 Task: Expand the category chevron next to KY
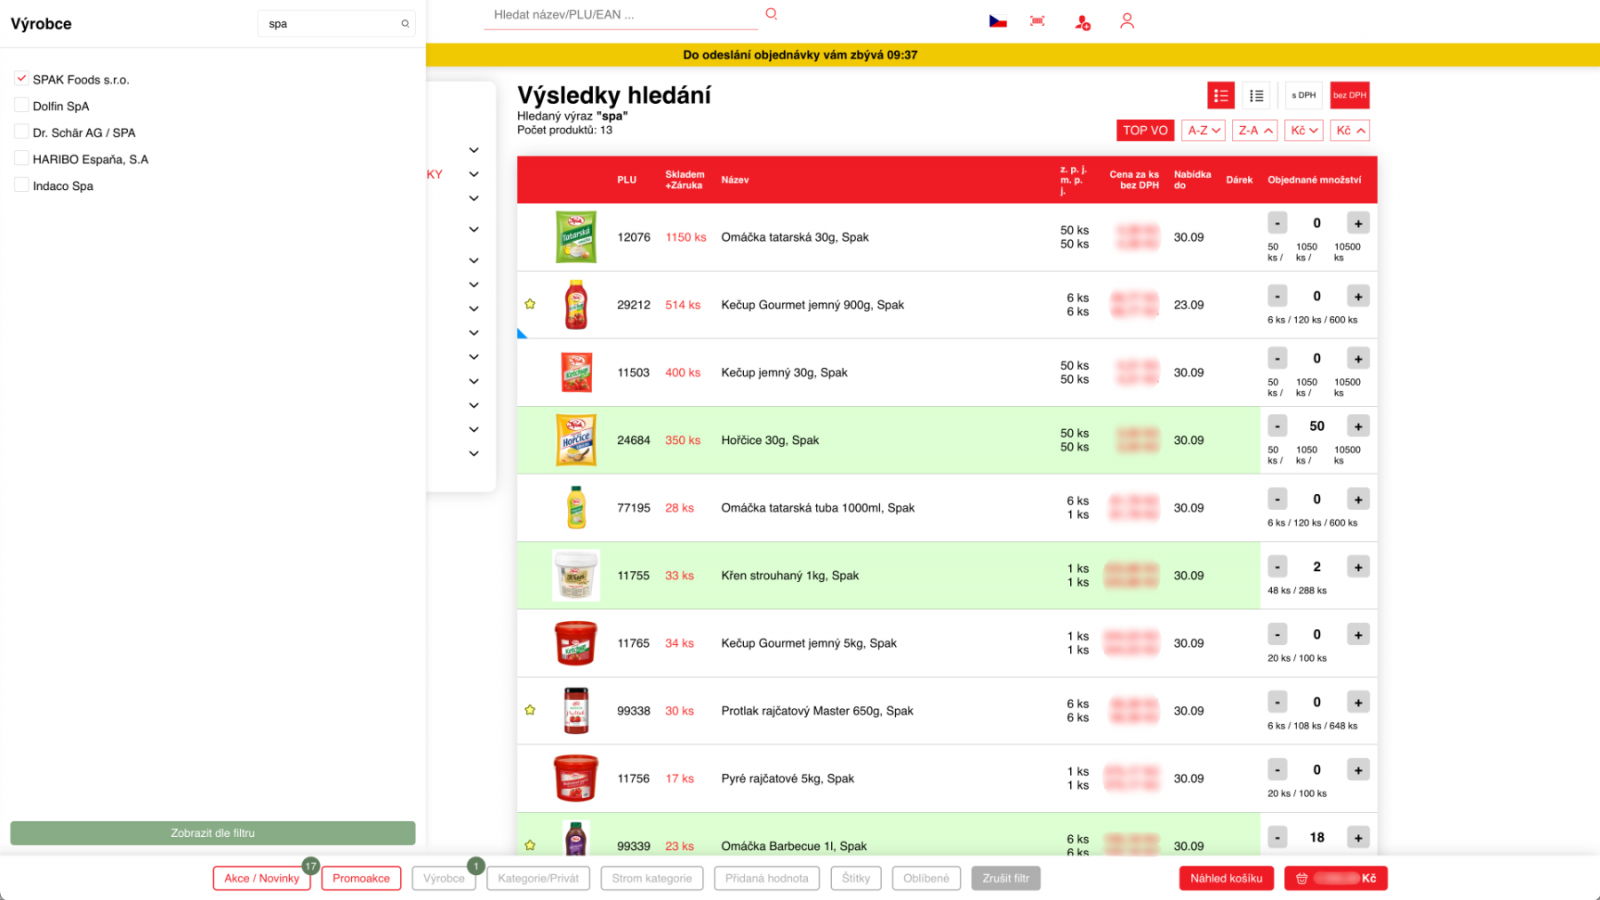[x=474, y=174]
